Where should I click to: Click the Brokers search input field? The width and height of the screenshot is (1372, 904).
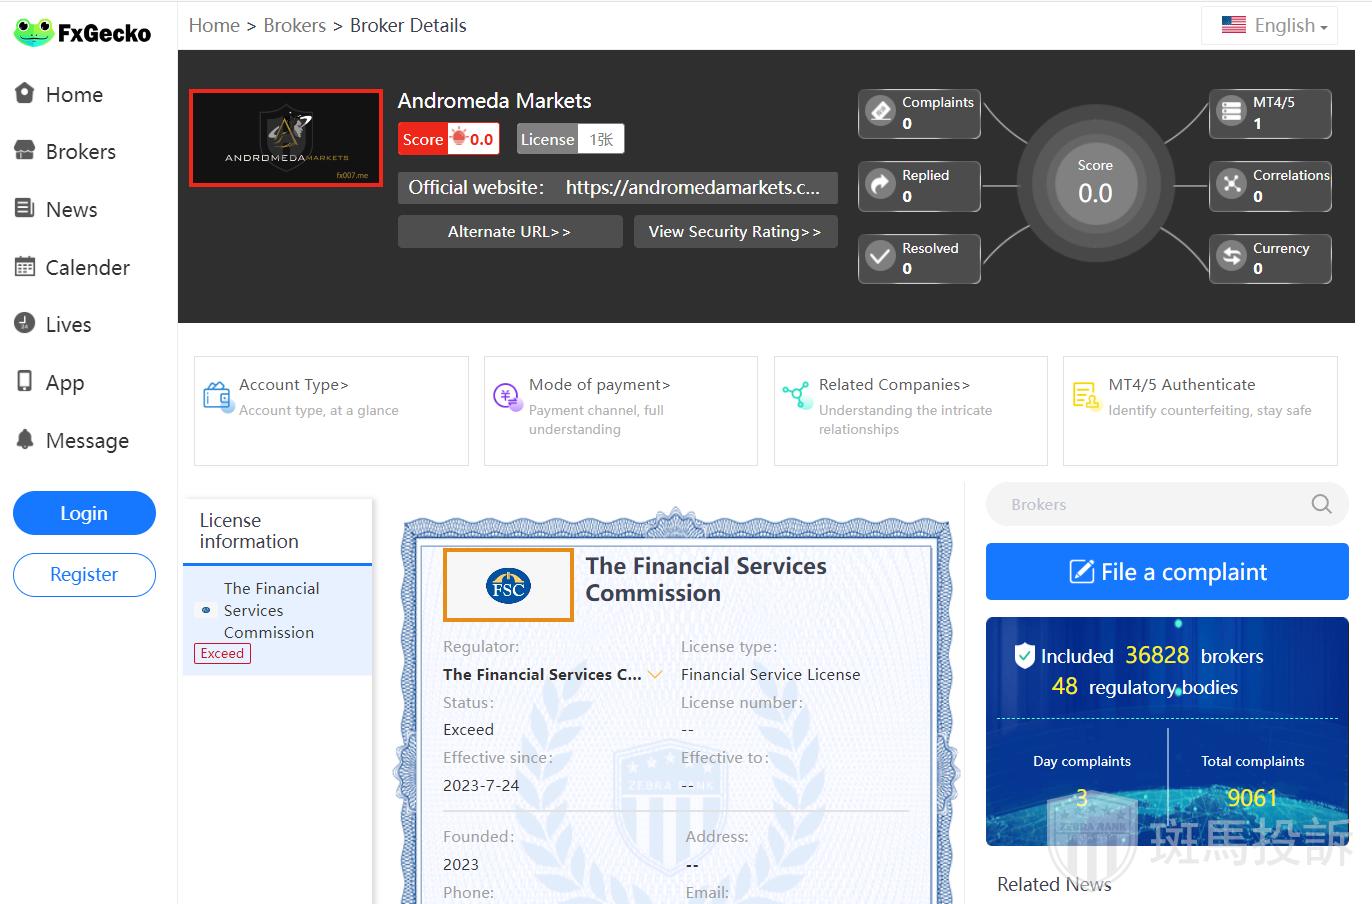tap(1150, 505)
